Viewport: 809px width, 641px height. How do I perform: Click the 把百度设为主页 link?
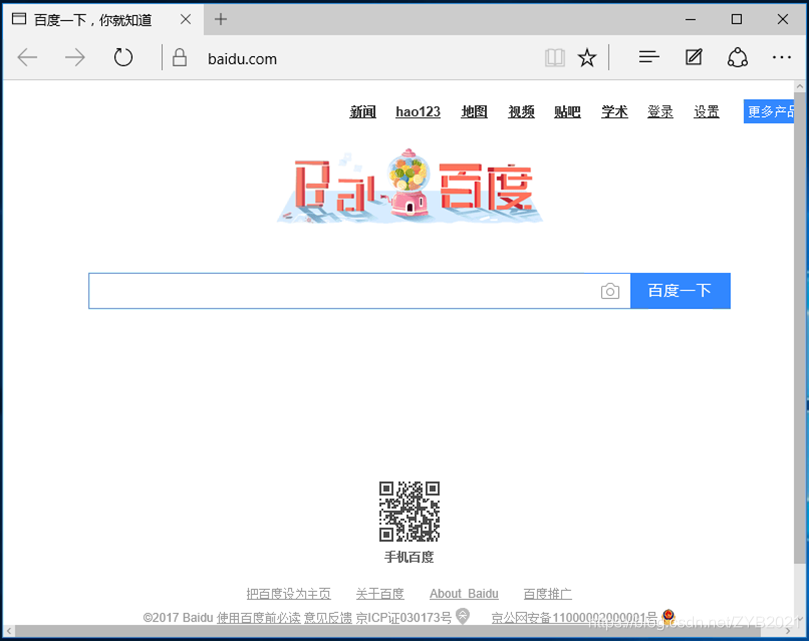coord(288,594)
